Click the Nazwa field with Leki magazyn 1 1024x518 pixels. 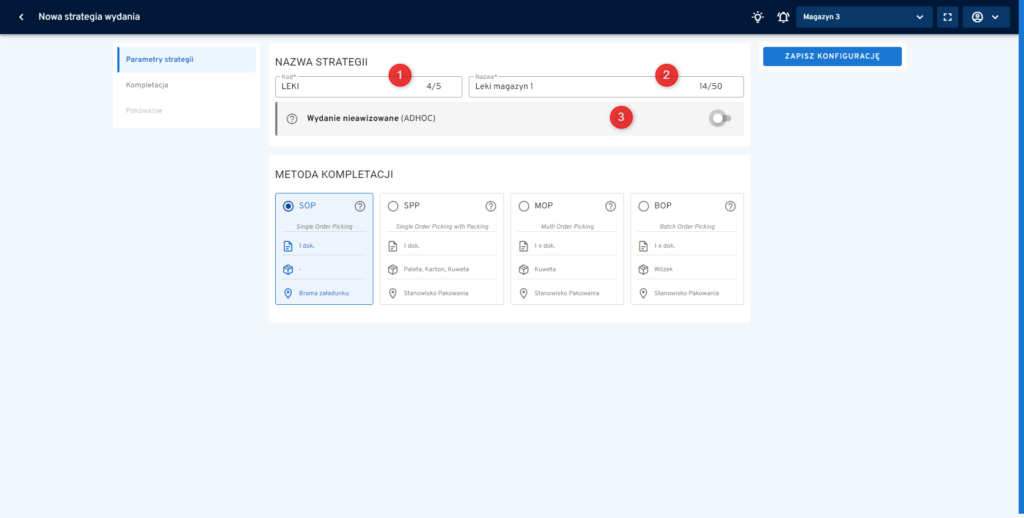[580, 87]
